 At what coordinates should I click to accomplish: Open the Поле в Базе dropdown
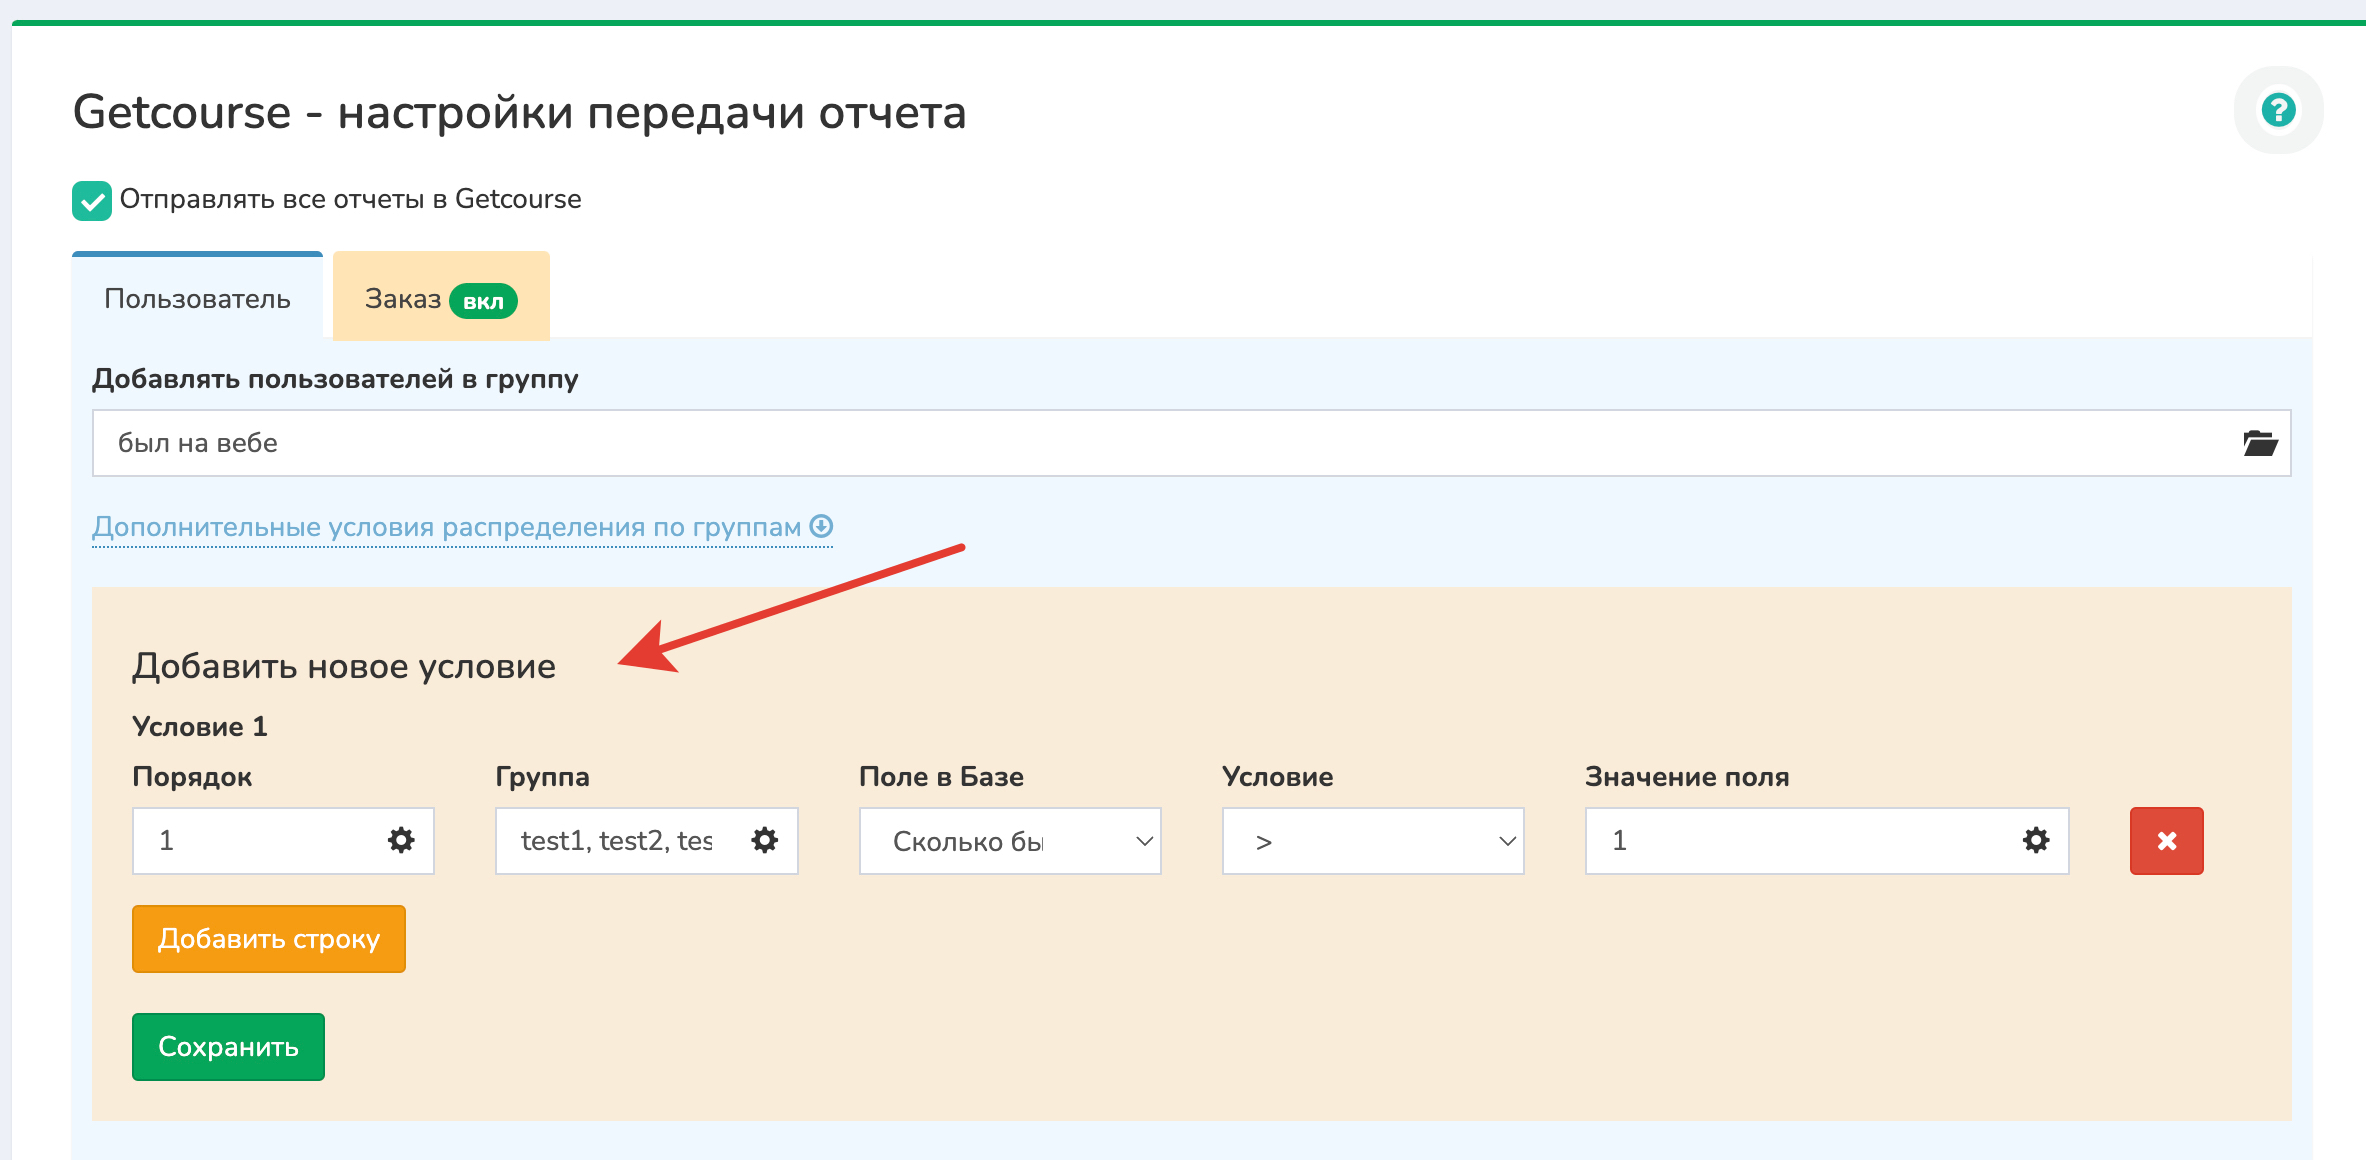1009,841
